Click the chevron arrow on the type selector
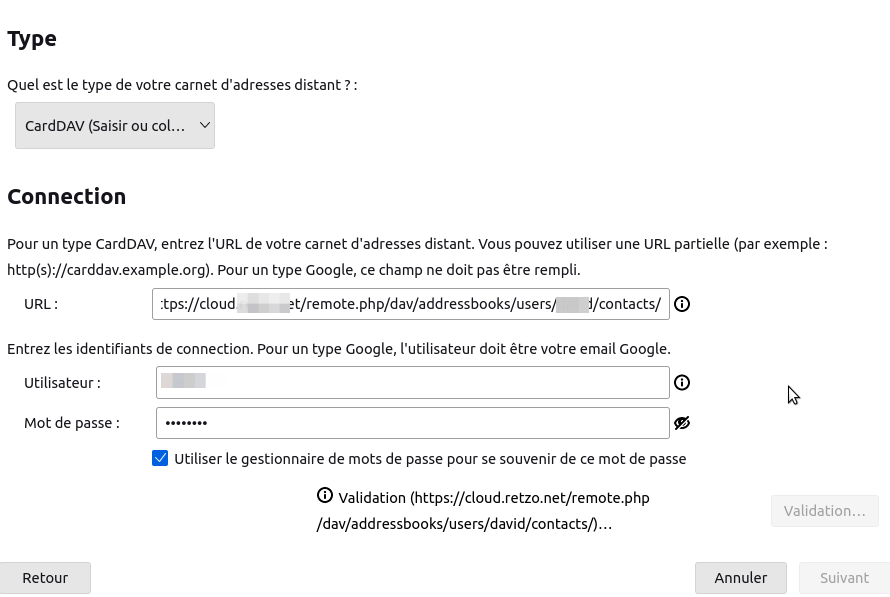 pyautogui.click(x=204, y=126)
